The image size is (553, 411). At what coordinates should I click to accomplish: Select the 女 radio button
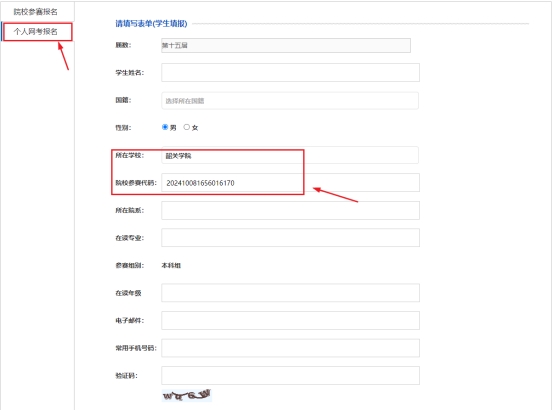click(x=187, y=127)
